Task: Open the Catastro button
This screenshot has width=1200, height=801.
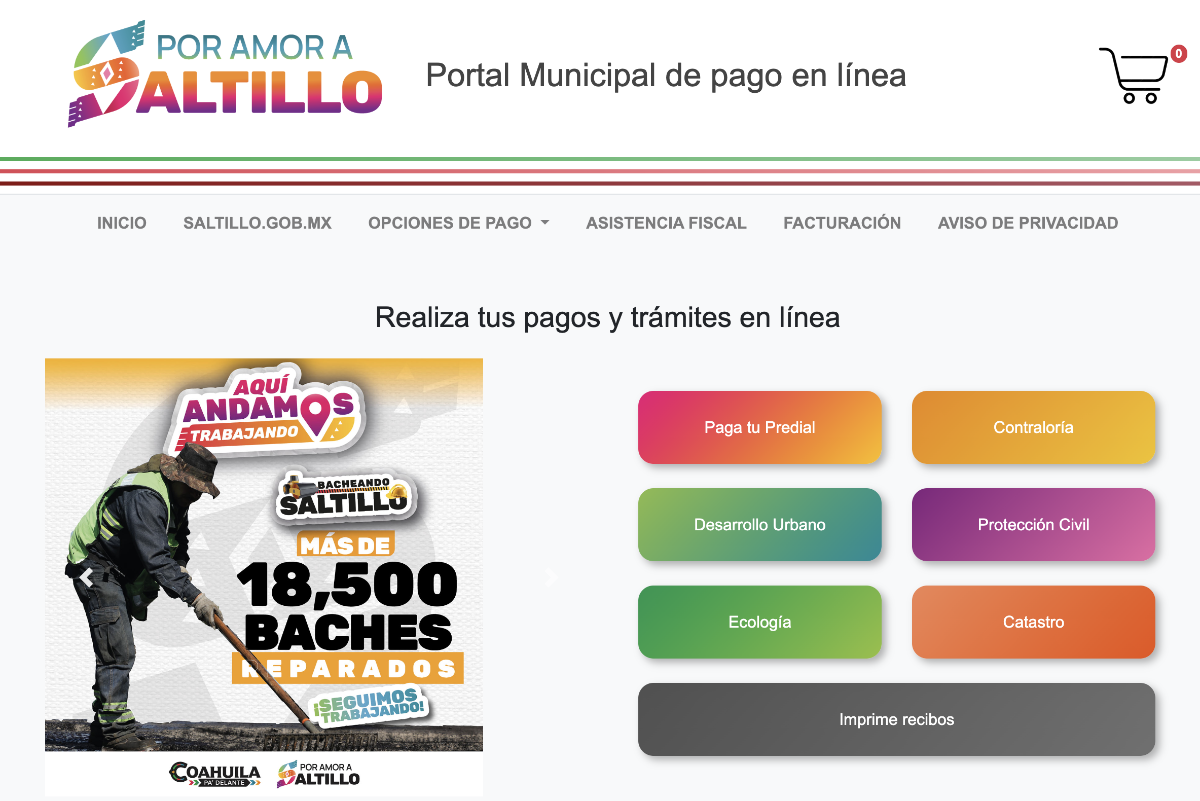Action: pyautogui.click(x=1033, y=622)
